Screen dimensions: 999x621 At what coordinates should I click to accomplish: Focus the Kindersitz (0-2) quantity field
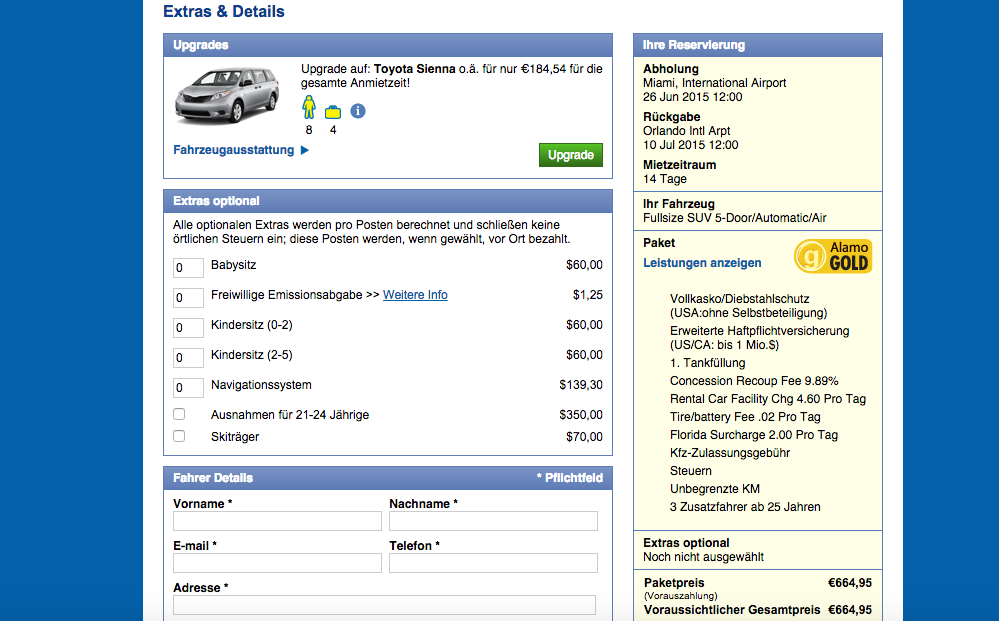(188, 328)
